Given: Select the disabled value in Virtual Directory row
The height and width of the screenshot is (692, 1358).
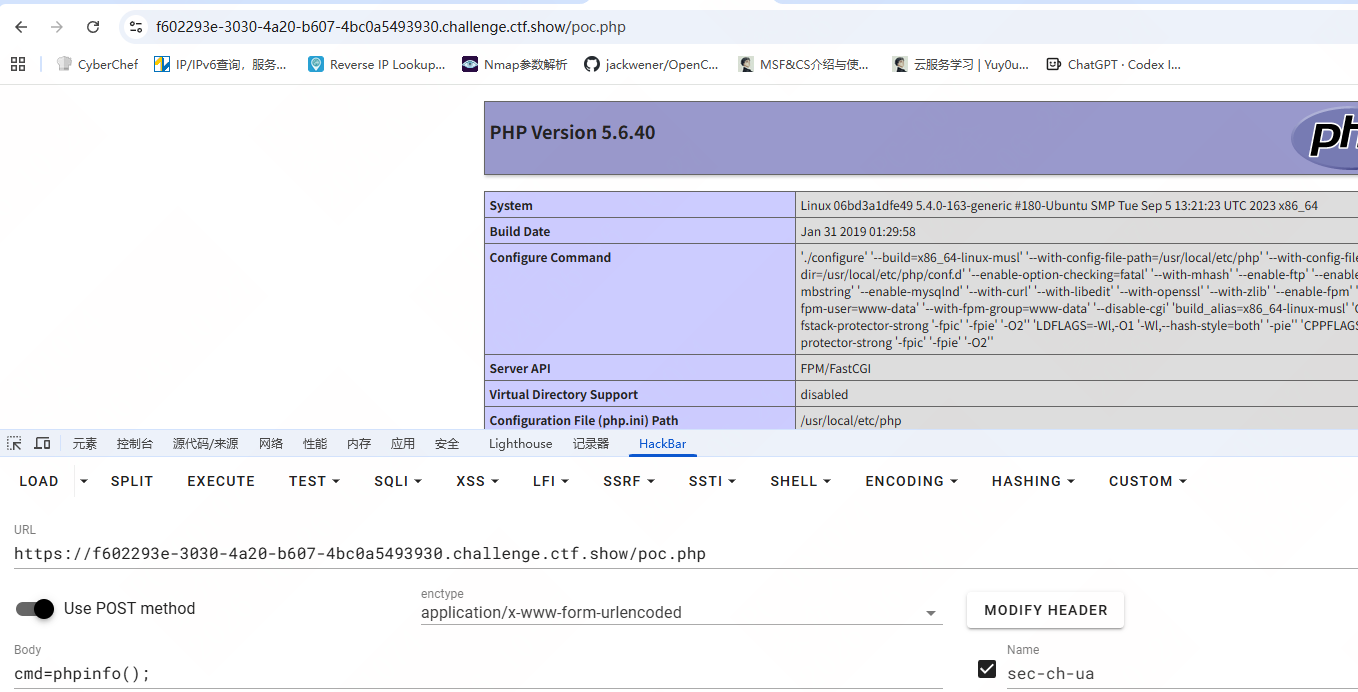Looking at the screenshot, I should [x=824, y=395].
